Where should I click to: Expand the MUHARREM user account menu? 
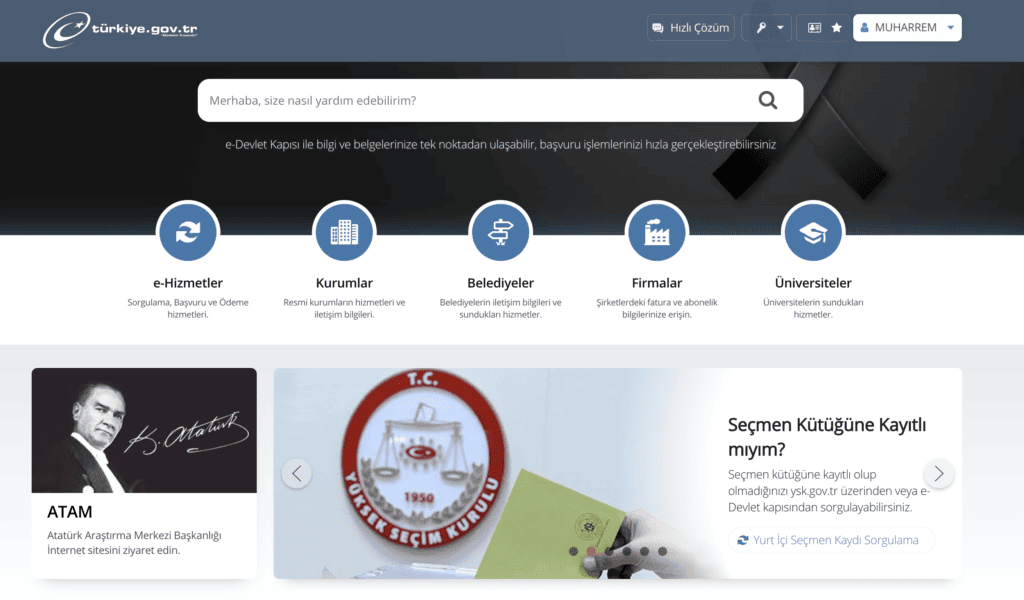click(x=907, y=28)
